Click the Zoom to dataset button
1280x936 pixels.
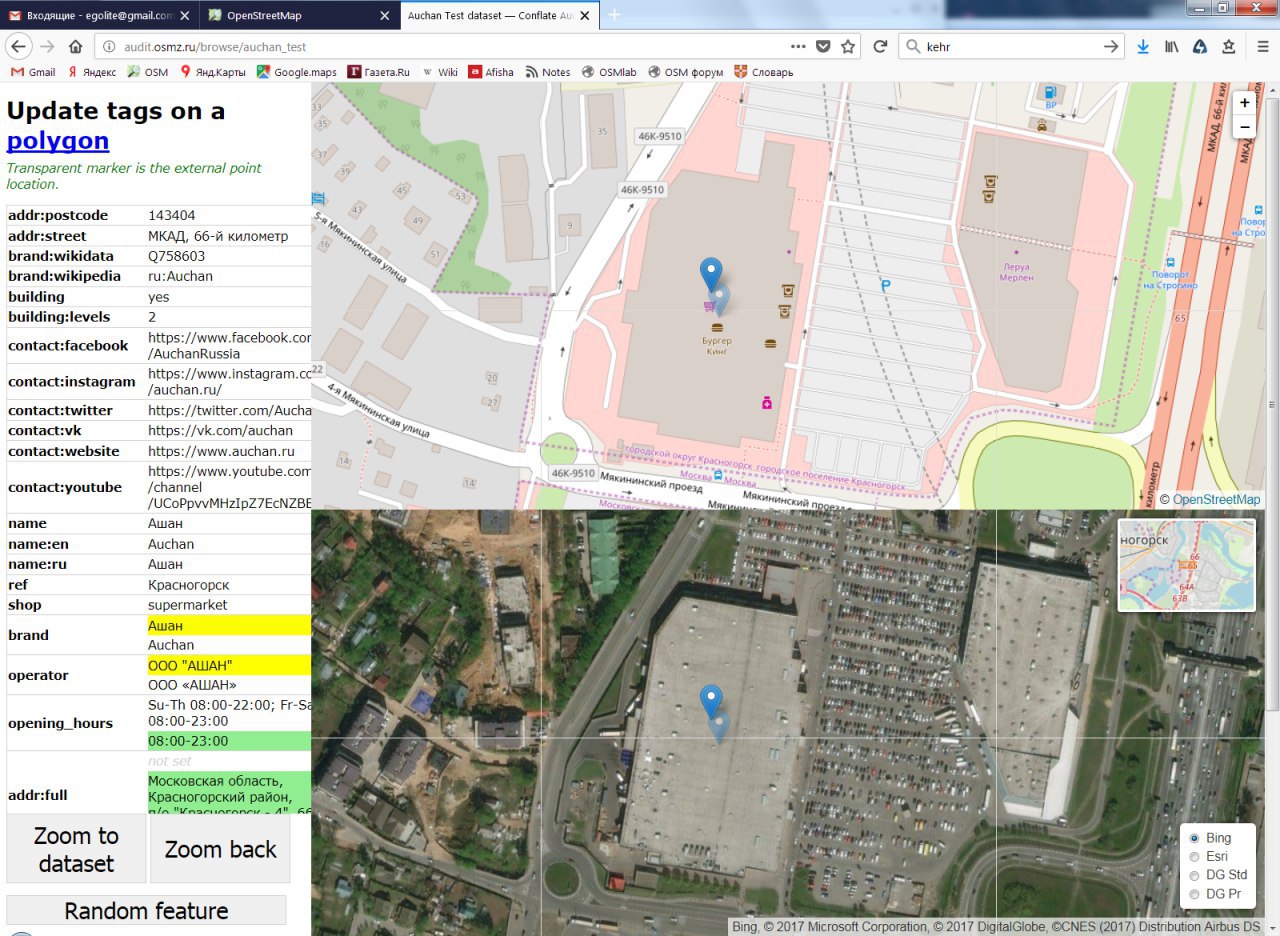(76, 849)
